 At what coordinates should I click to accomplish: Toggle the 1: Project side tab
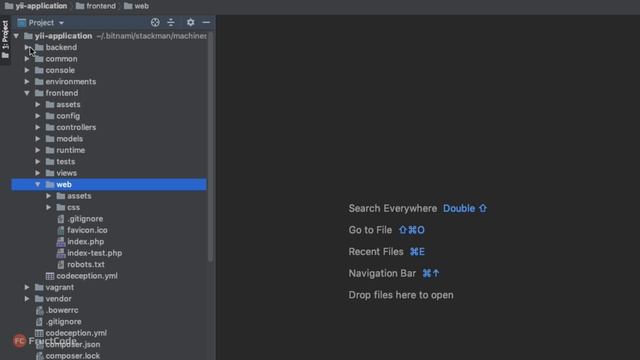click(5, 39)
